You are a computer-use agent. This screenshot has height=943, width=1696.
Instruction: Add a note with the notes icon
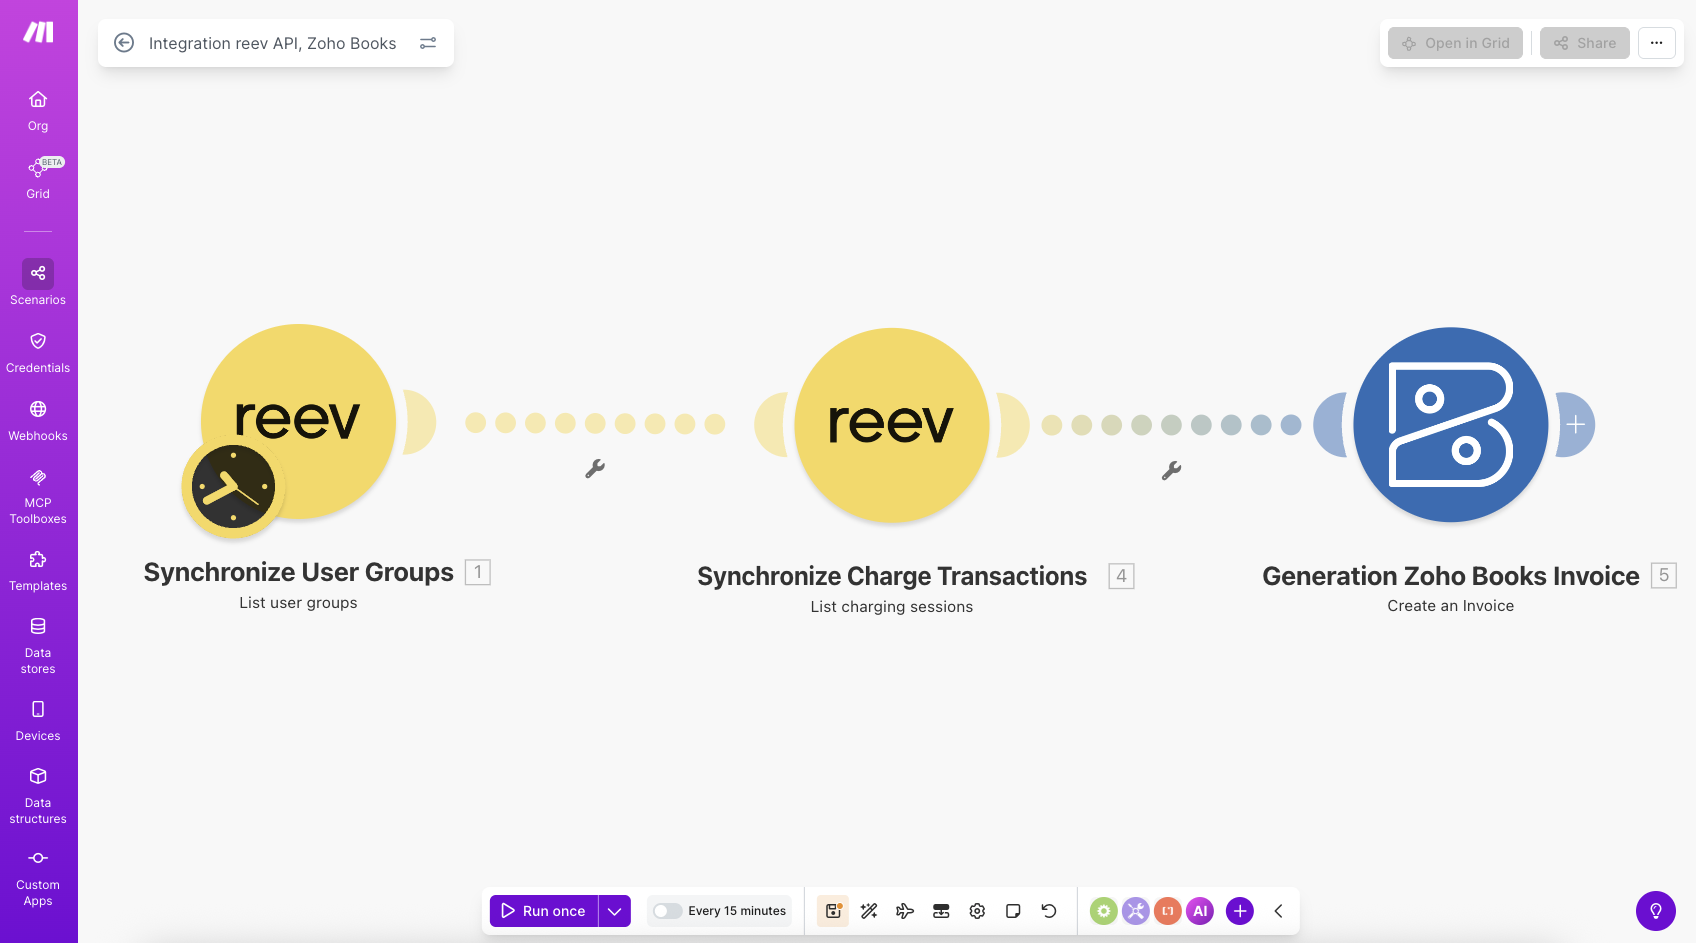(1013, 911)
